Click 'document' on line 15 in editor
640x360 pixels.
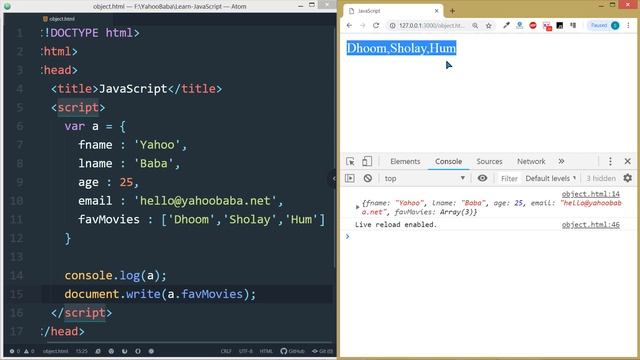point(91,294)
